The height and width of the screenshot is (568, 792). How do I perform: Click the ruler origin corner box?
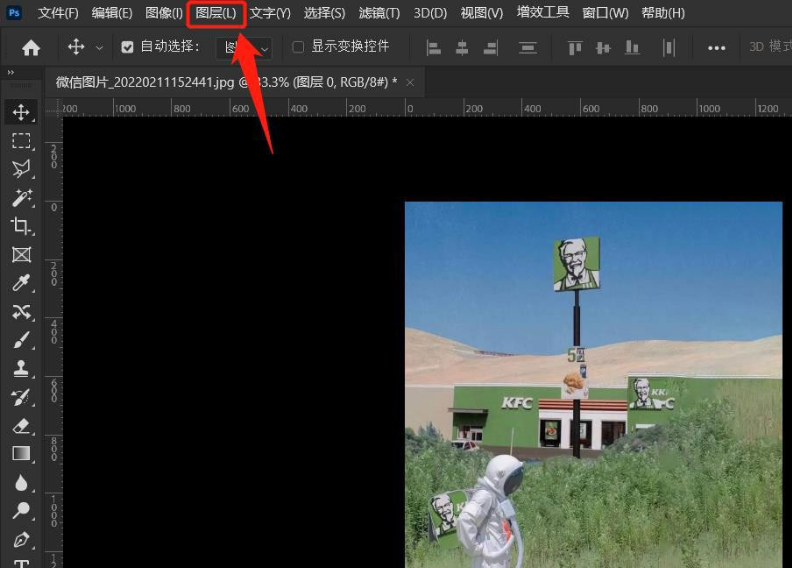tap(53, 108)
